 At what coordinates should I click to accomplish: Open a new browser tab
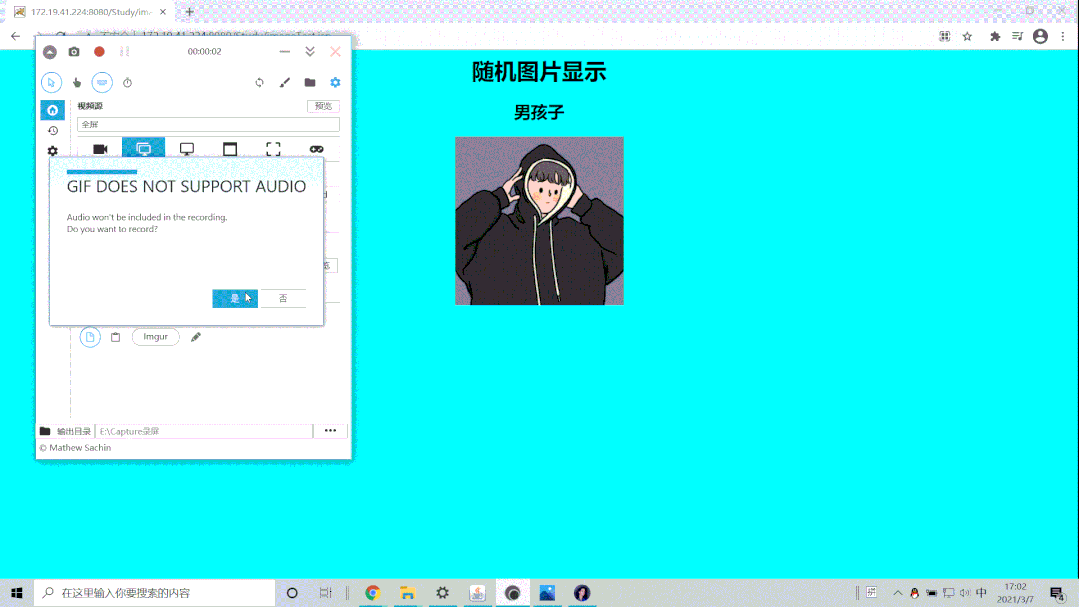[x=190, y=12]
